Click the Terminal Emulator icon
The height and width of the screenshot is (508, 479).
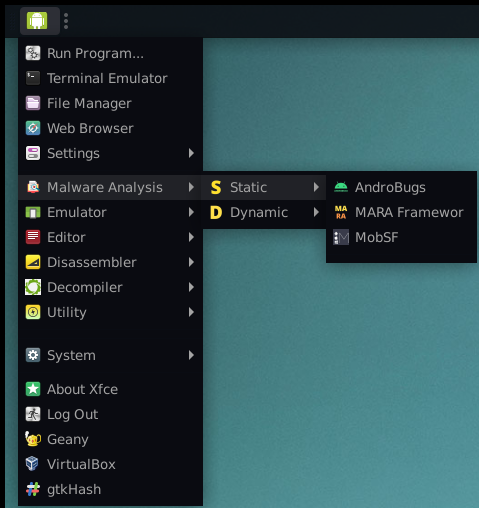pos(33,78)
